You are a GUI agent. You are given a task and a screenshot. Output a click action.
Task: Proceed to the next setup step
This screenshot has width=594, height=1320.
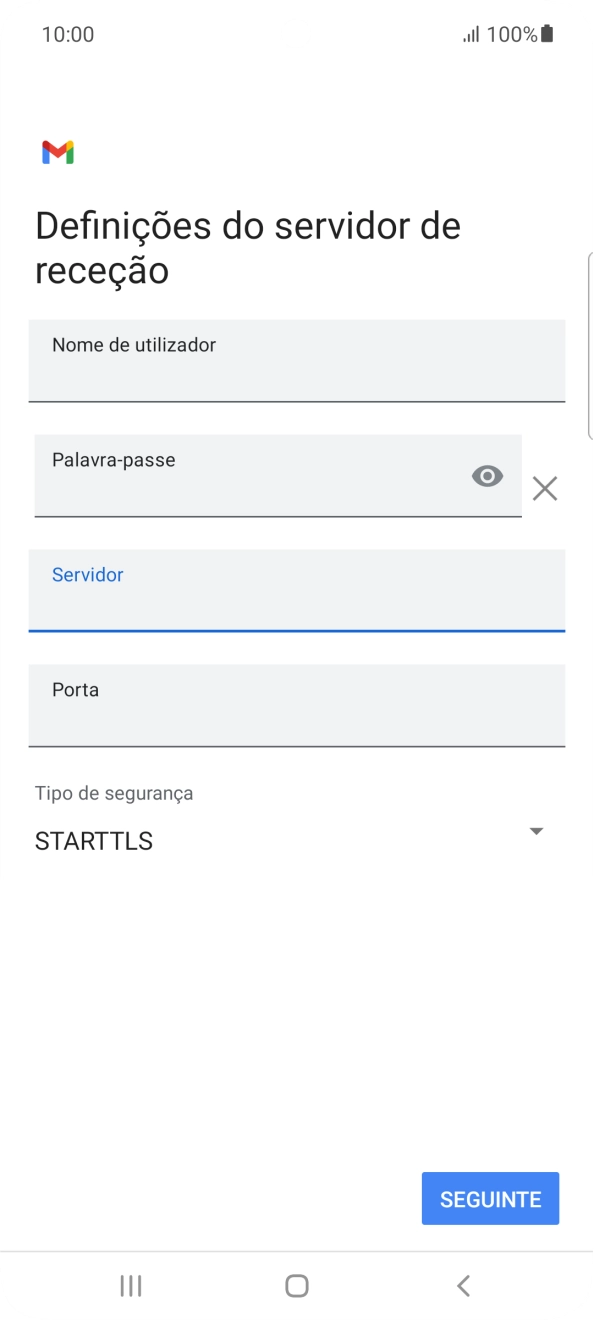(490, 1198)
